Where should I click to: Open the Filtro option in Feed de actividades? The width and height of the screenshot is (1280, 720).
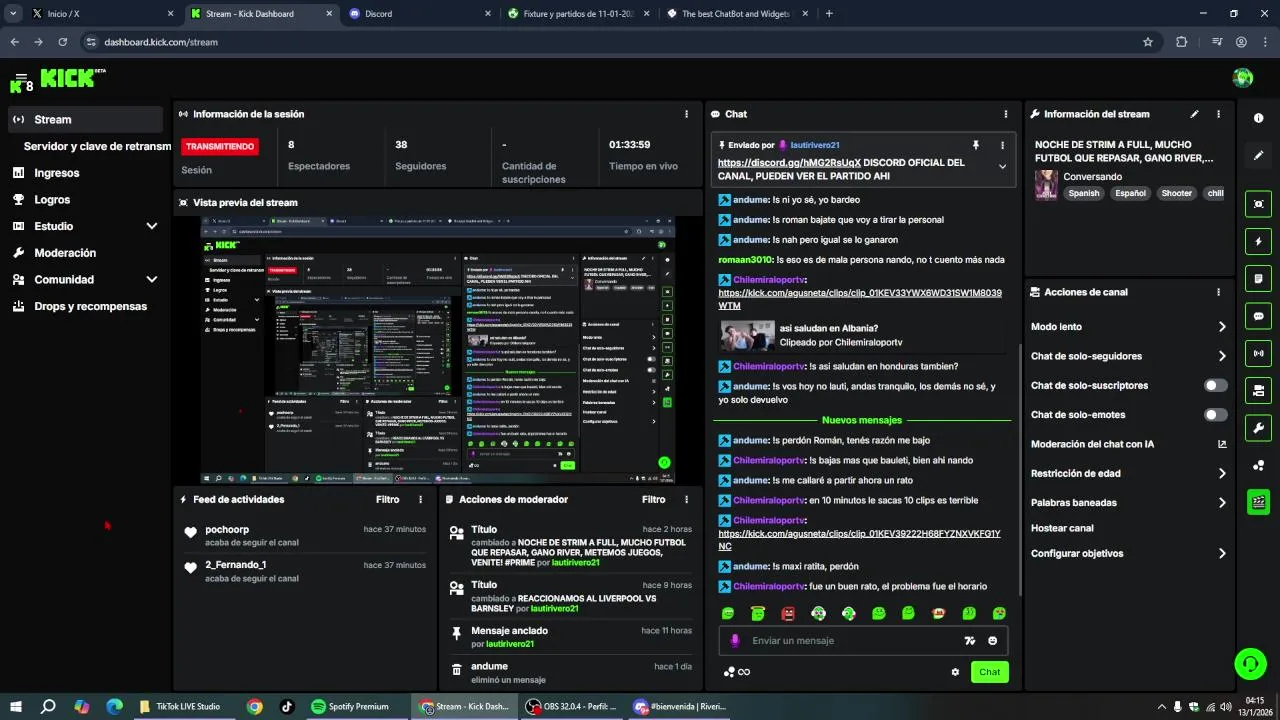(388, 499)
